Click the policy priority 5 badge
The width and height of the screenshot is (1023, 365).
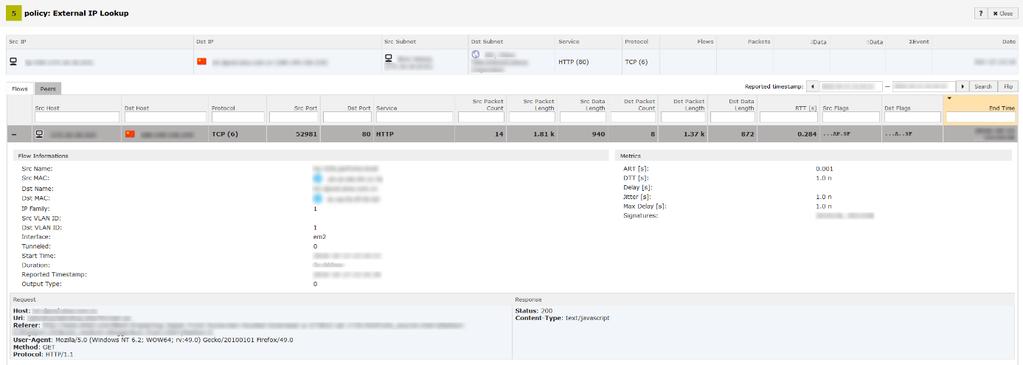click(12, 13)
